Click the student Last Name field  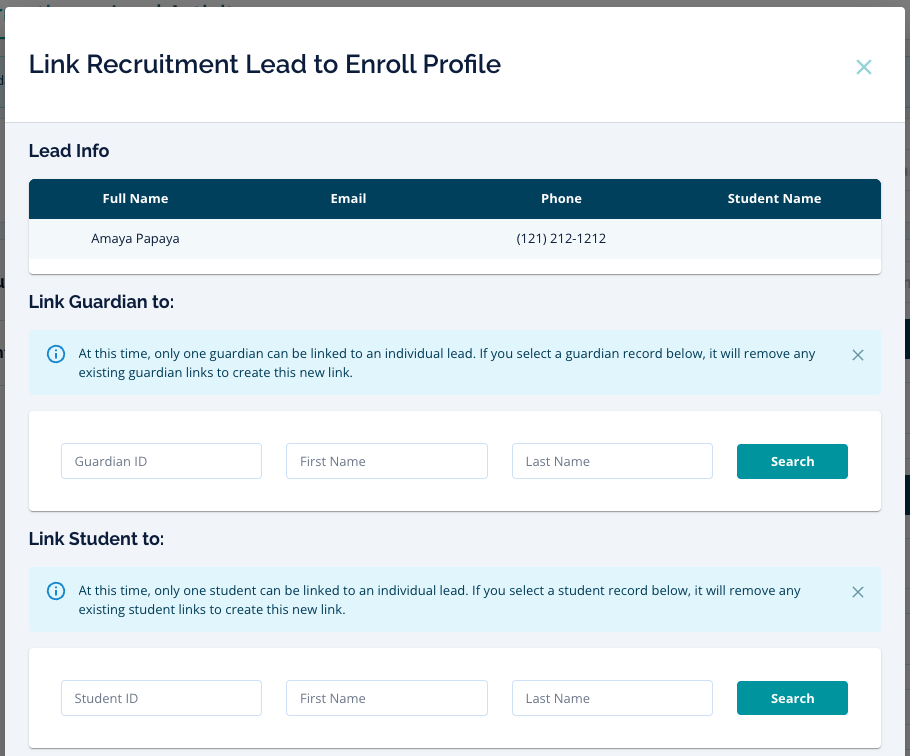(612, 699)
